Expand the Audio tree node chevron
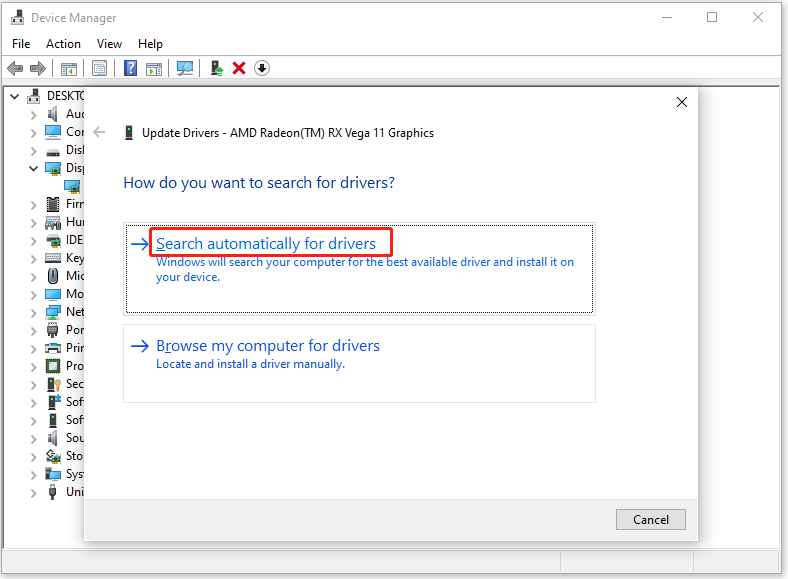This screenshot has height=579, width=788. [x=33, y=115]
